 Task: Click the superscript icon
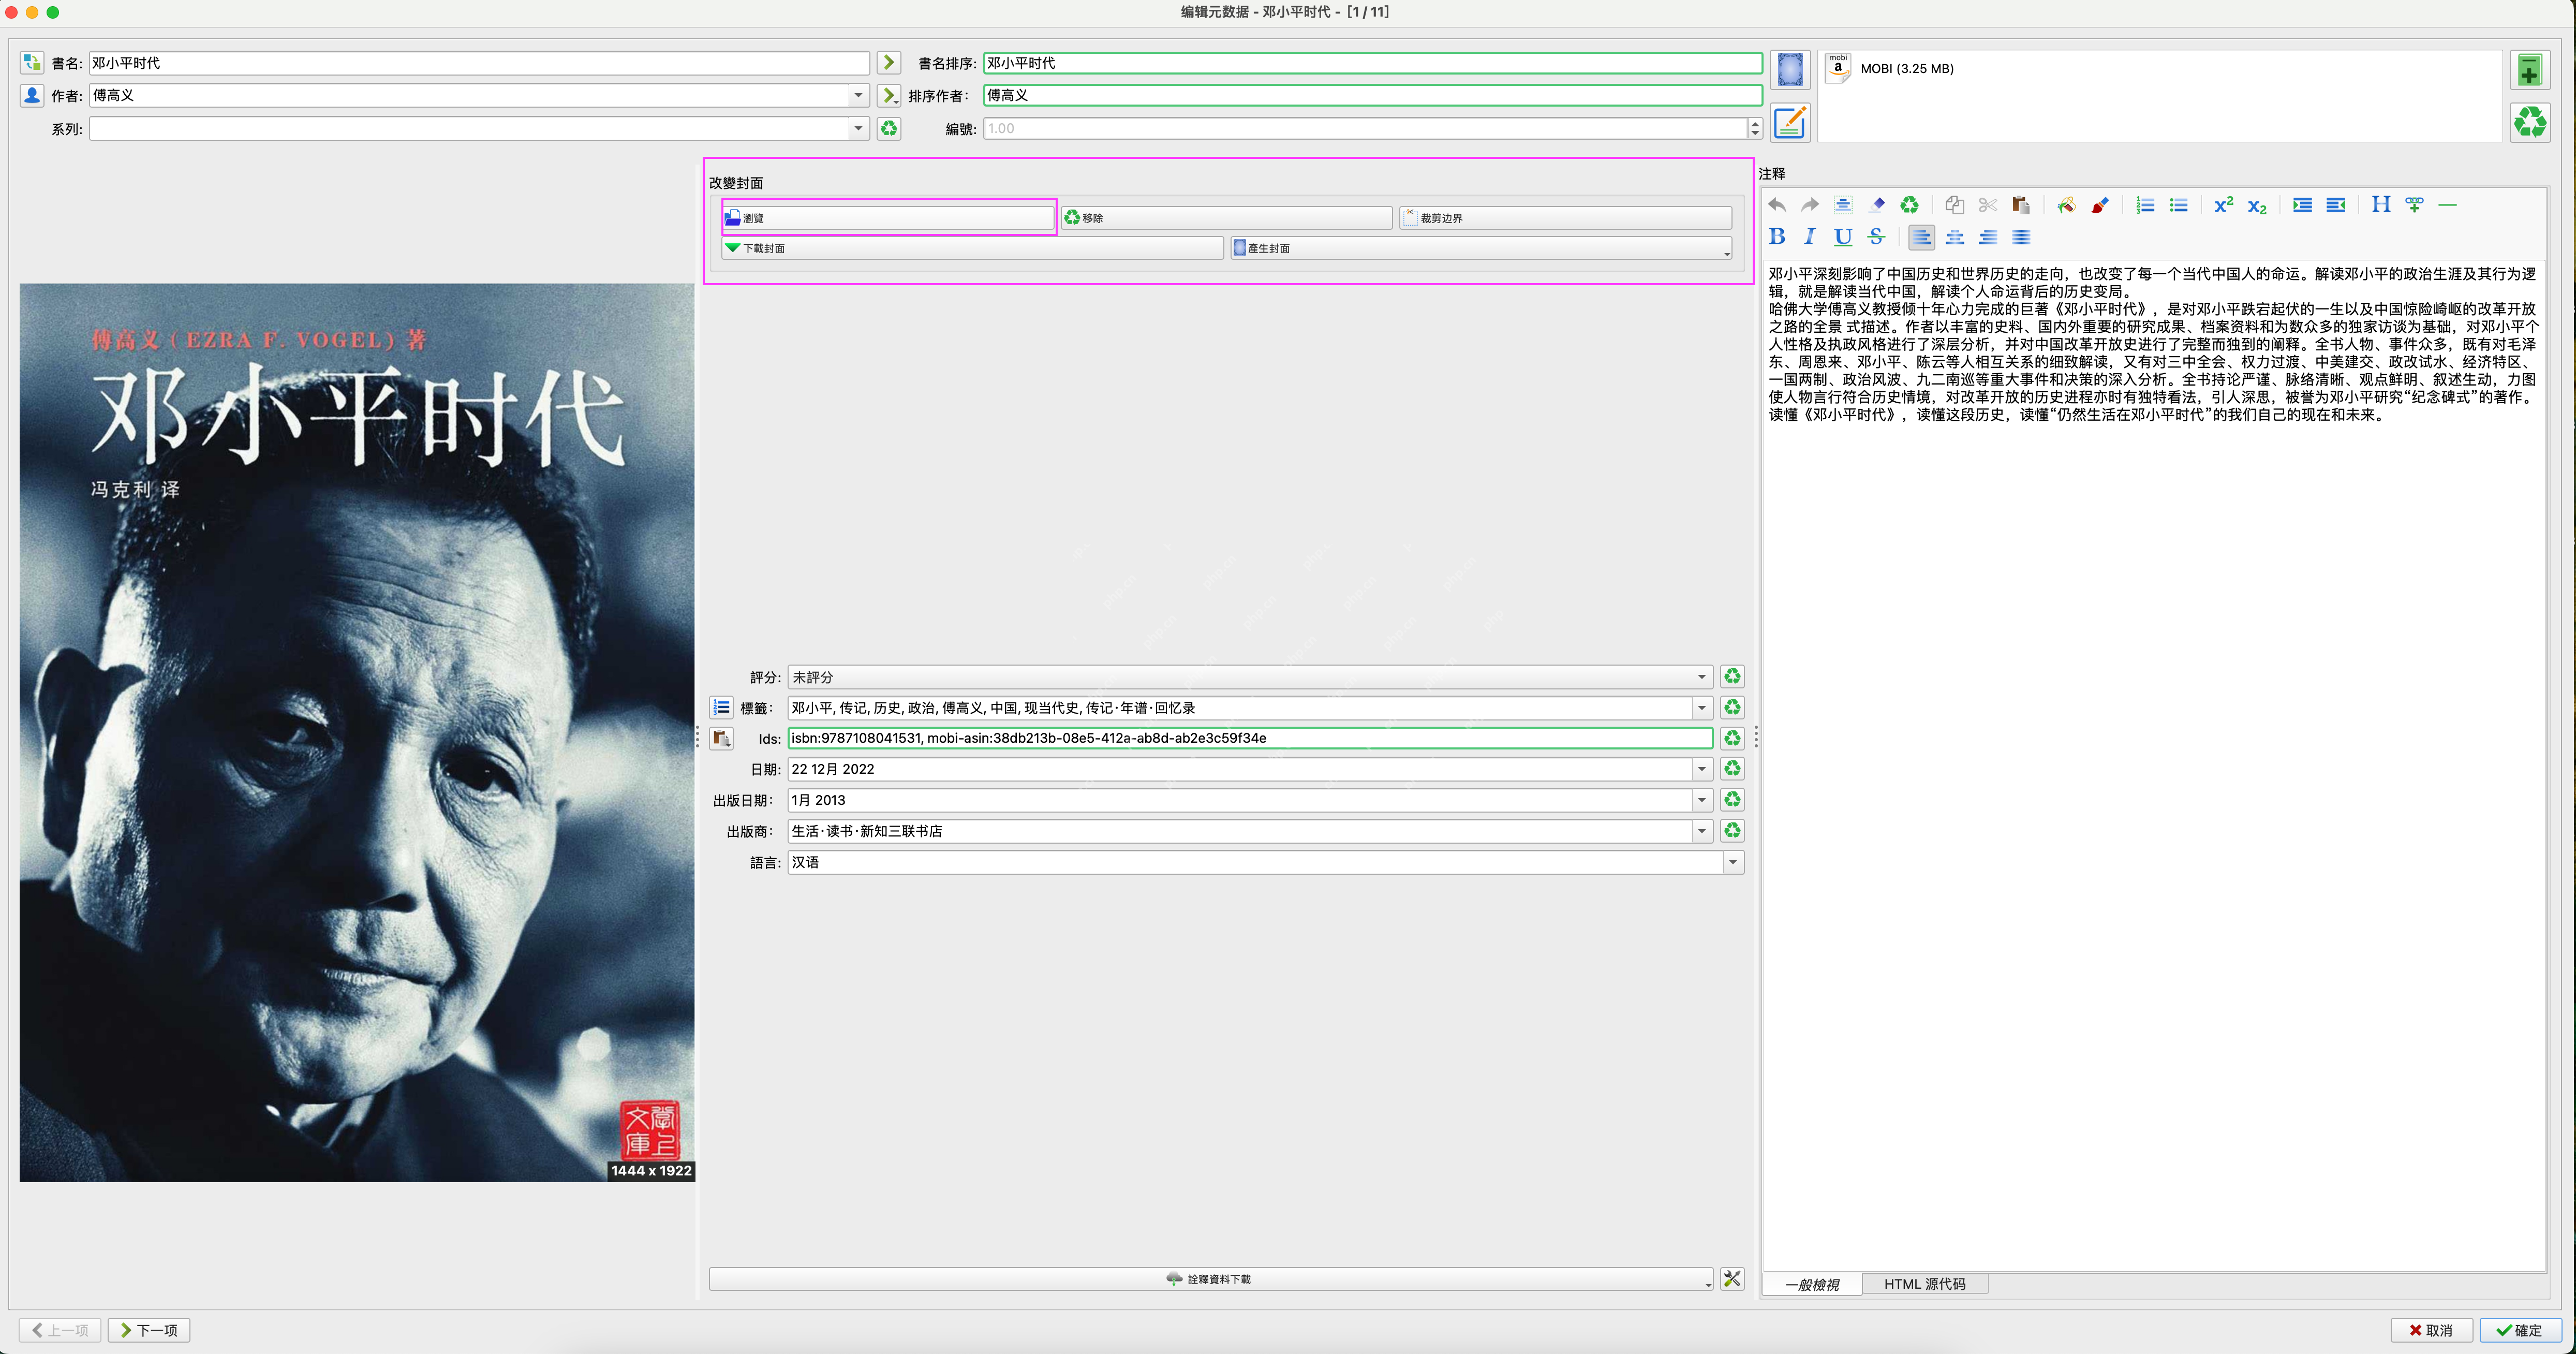[x=2222, y=205]
